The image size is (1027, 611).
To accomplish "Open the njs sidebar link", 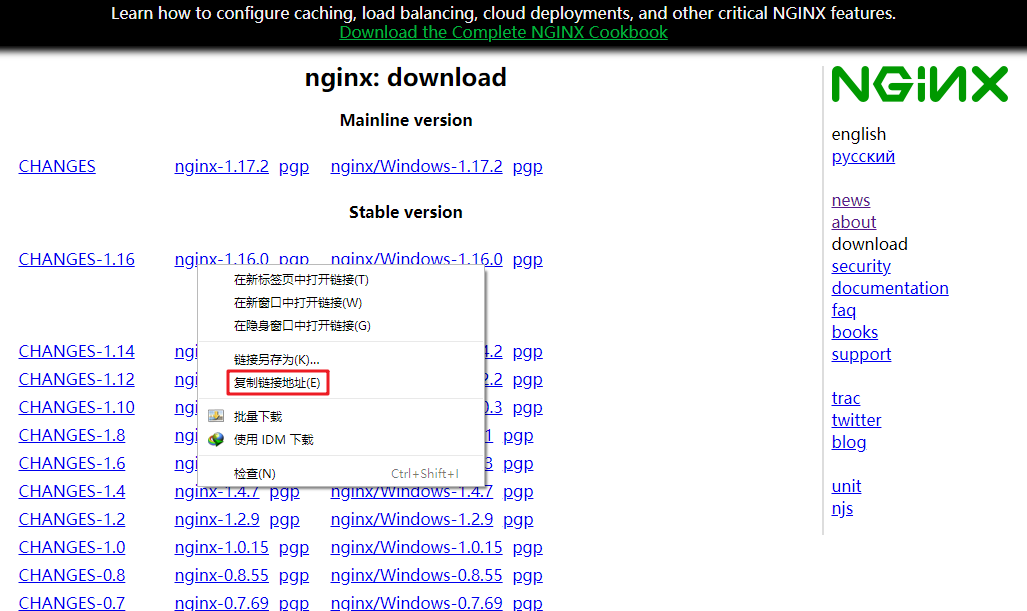I will pos(842,509).
